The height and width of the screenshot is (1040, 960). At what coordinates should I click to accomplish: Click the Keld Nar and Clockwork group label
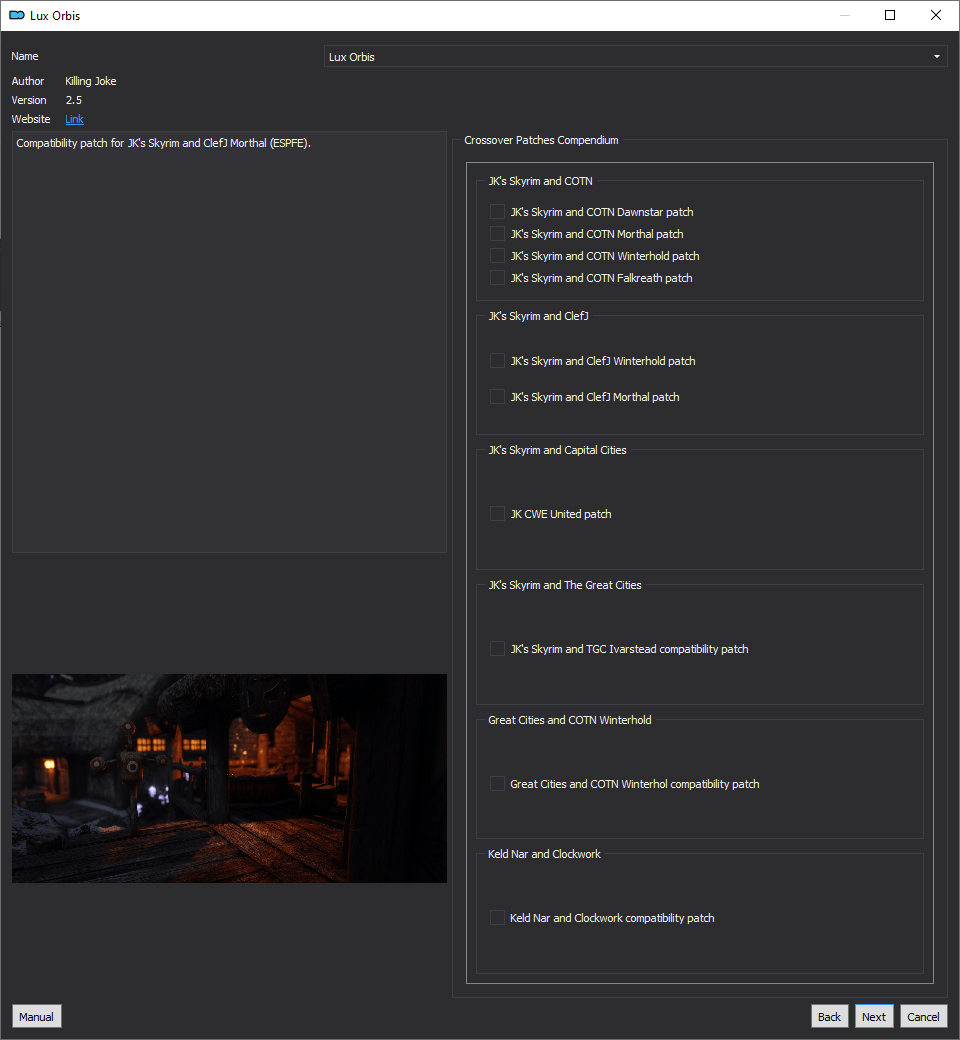pyautogui.click(x=544, y=854)
